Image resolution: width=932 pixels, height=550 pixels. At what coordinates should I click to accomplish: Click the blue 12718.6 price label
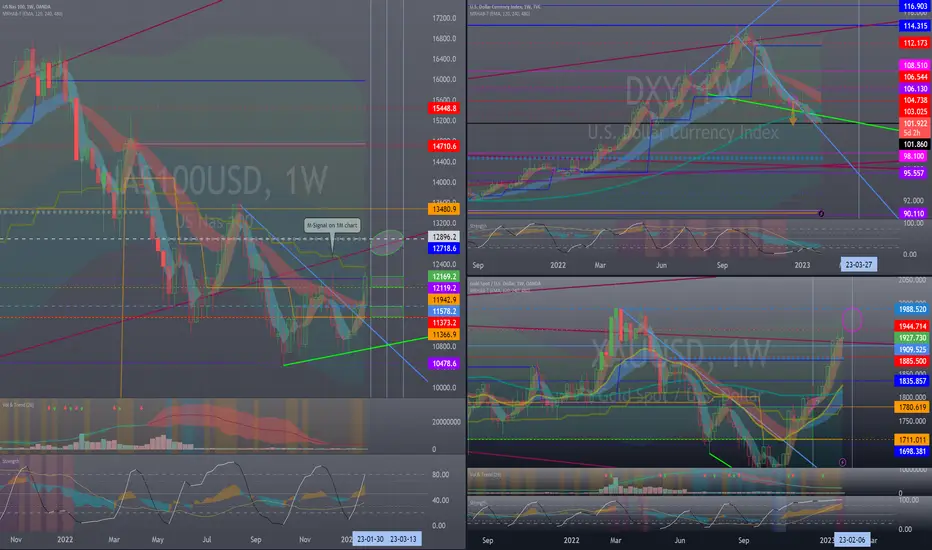pos(444,249)
